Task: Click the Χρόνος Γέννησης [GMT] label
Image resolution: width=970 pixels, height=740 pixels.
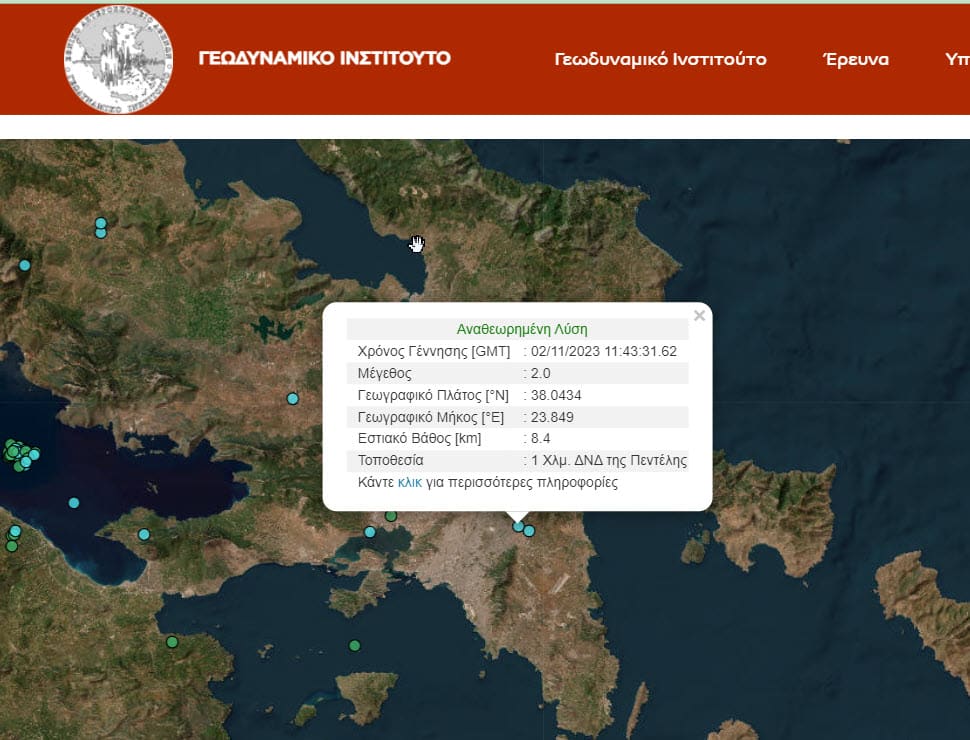Action: click(x=434, y=351)
